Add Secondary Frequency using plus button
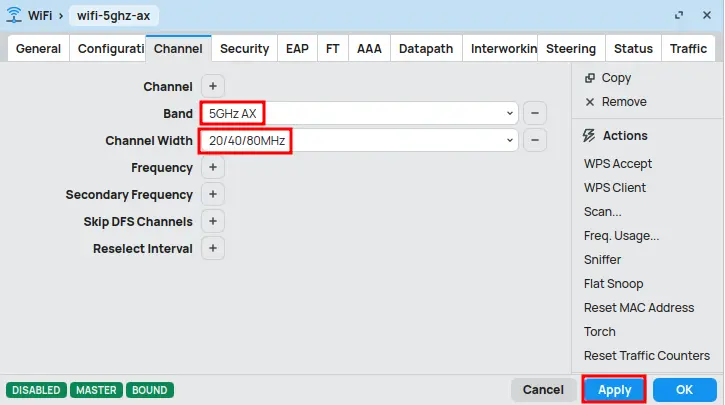725x405 pixels. tap(213, 195)
